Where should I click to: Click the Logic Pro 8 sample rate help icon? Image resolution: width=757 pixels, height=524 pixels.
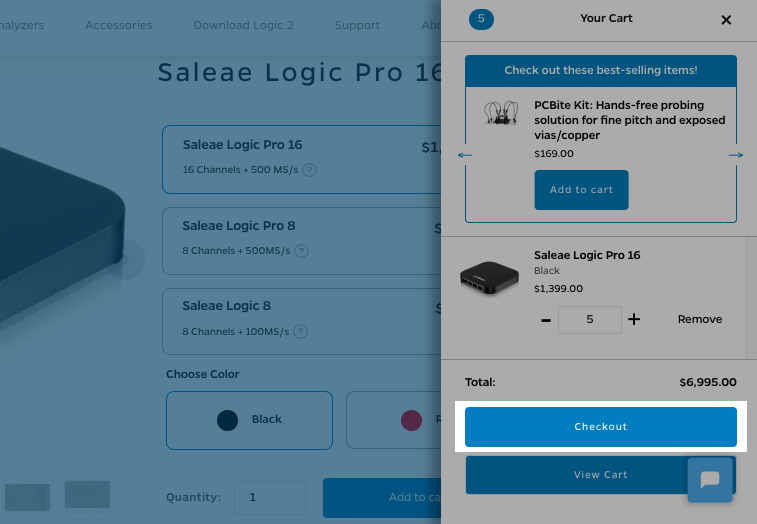click(301, 251)
